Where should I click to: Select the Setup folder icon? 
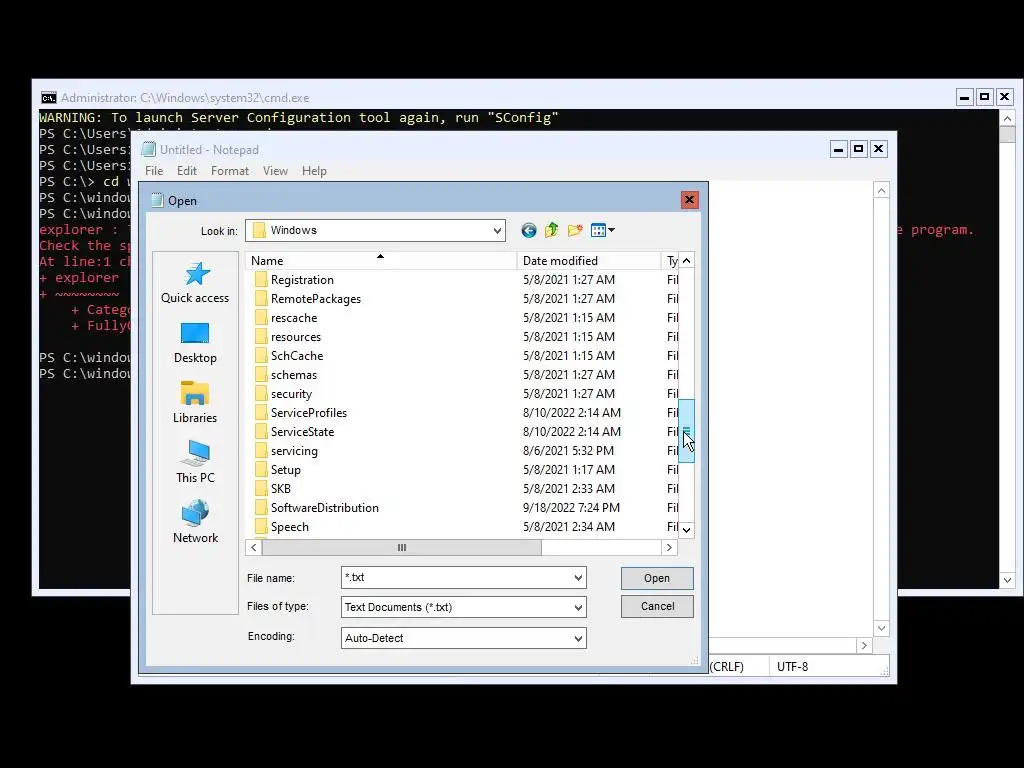click(261, 469)
